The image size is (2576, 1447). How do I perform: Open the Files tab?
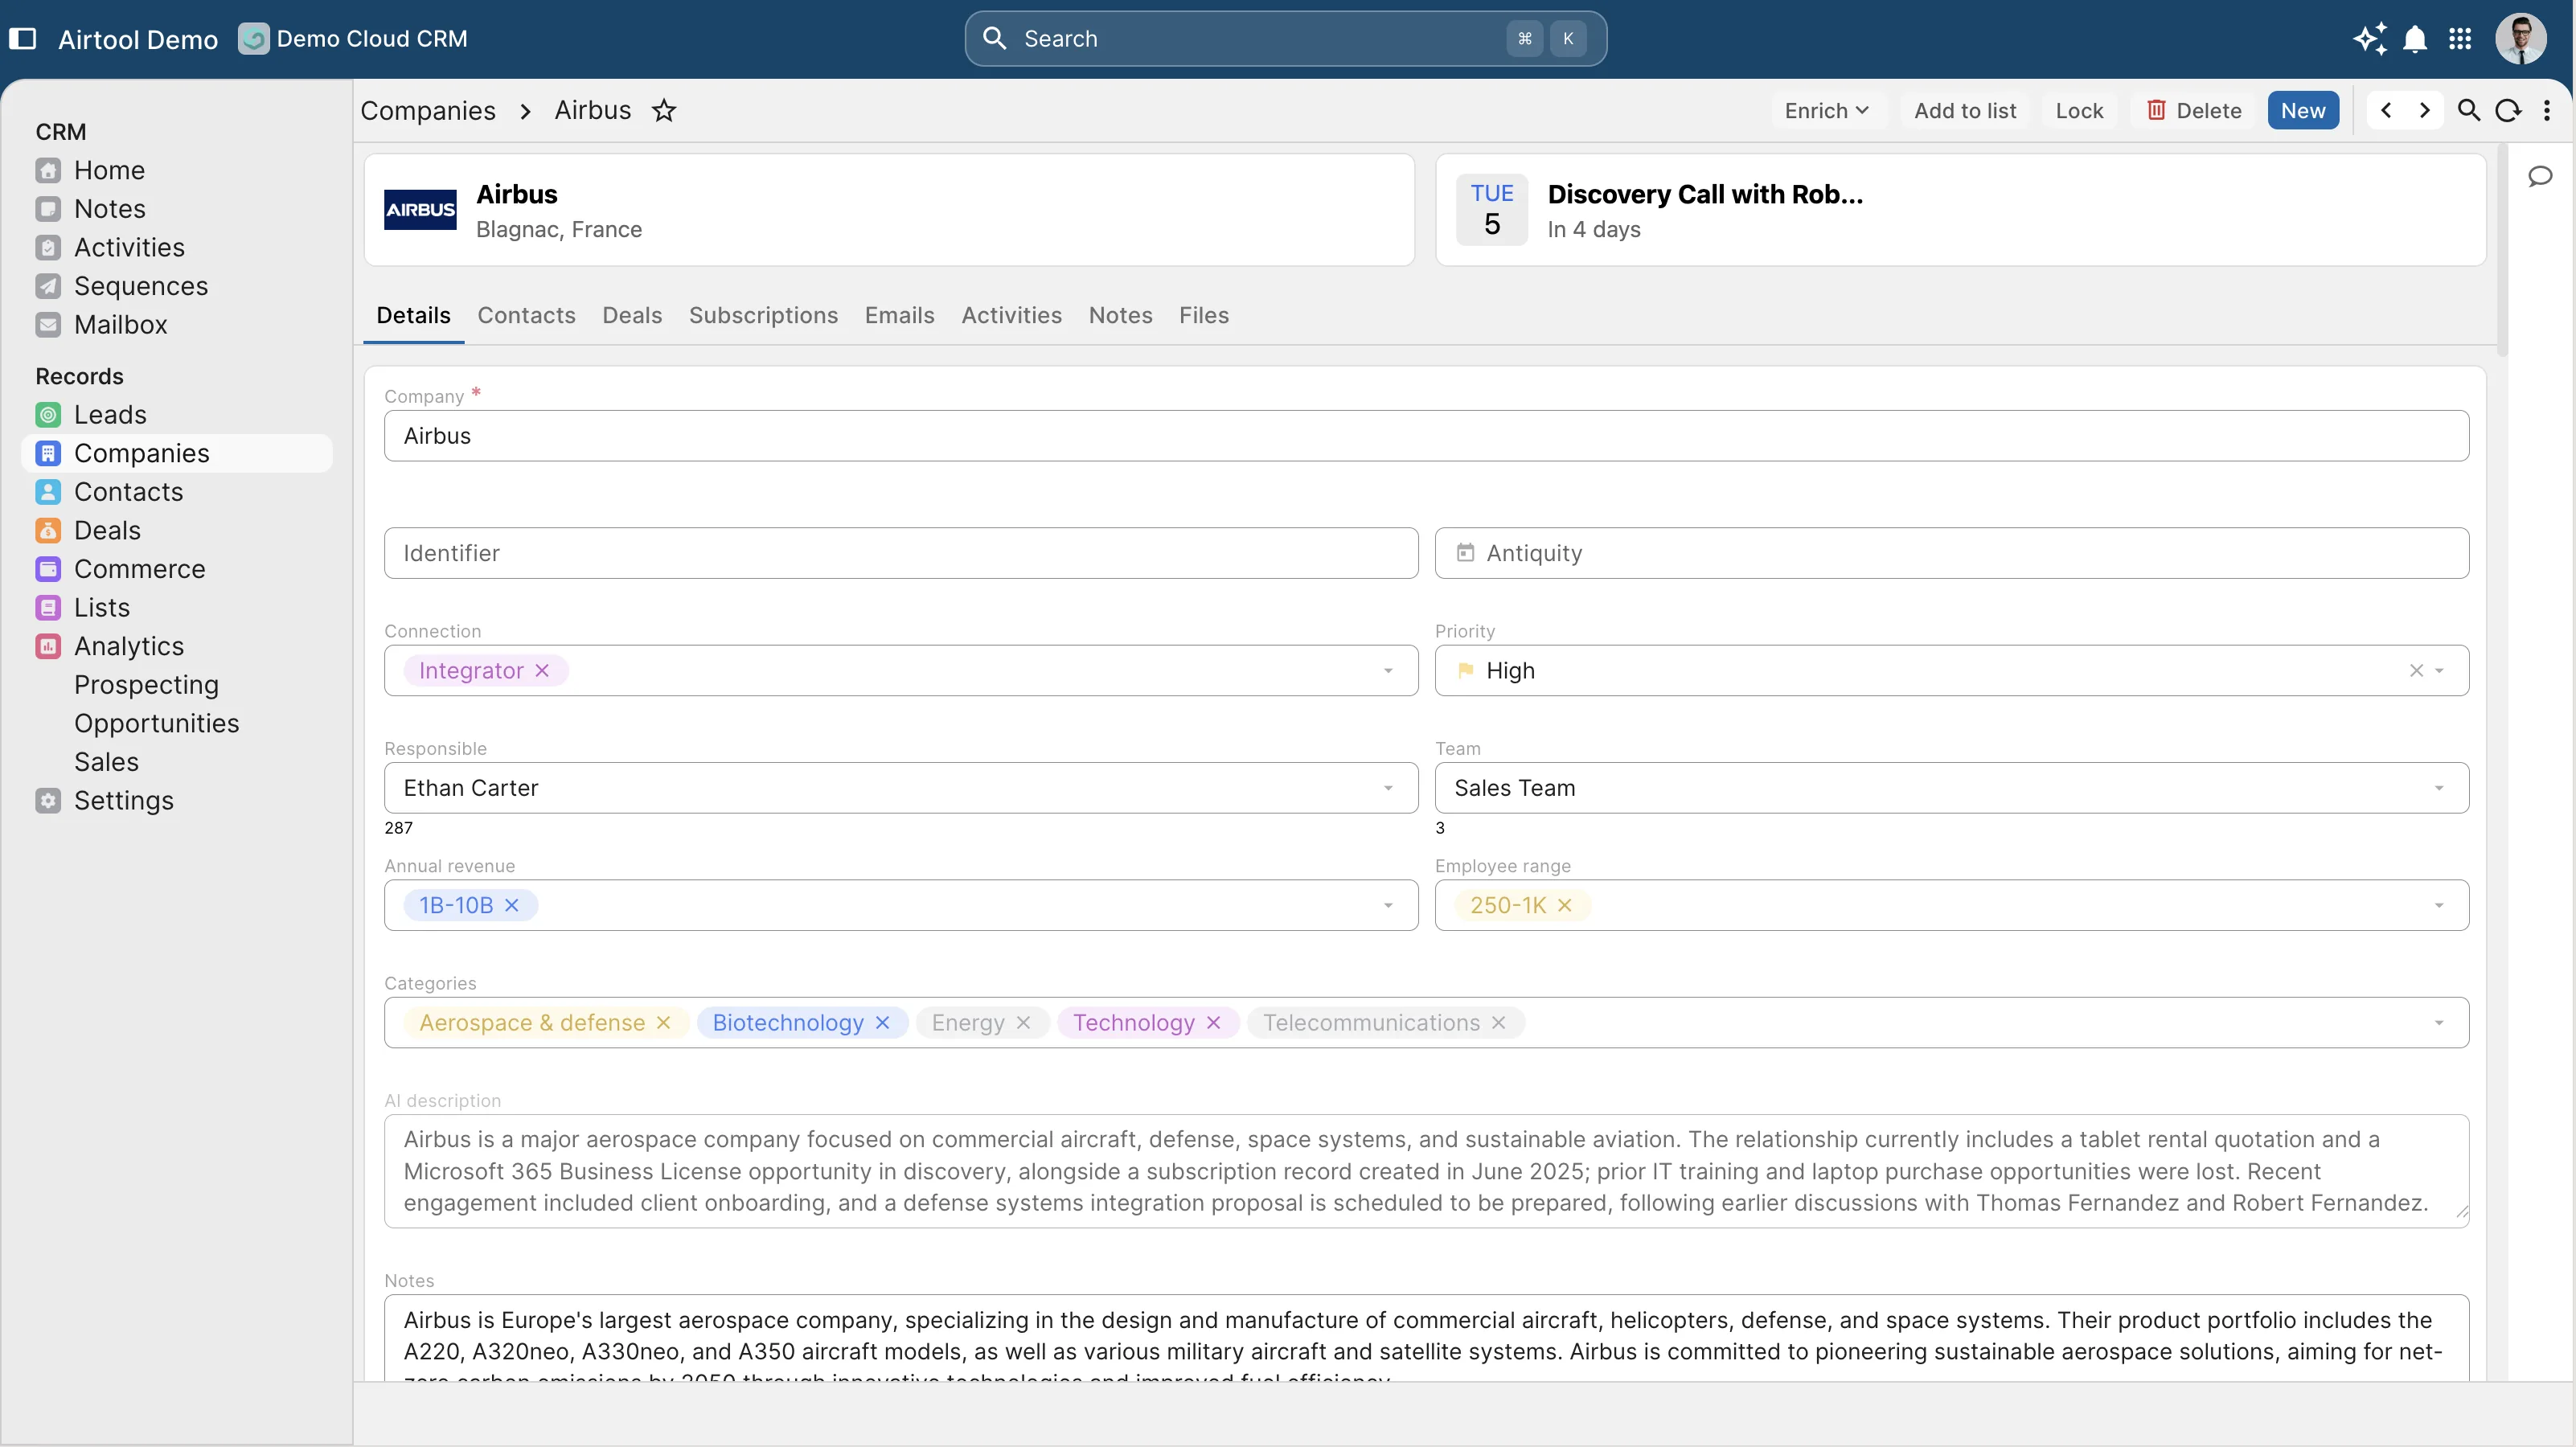pyautogui.click(x=1203, y=315)
